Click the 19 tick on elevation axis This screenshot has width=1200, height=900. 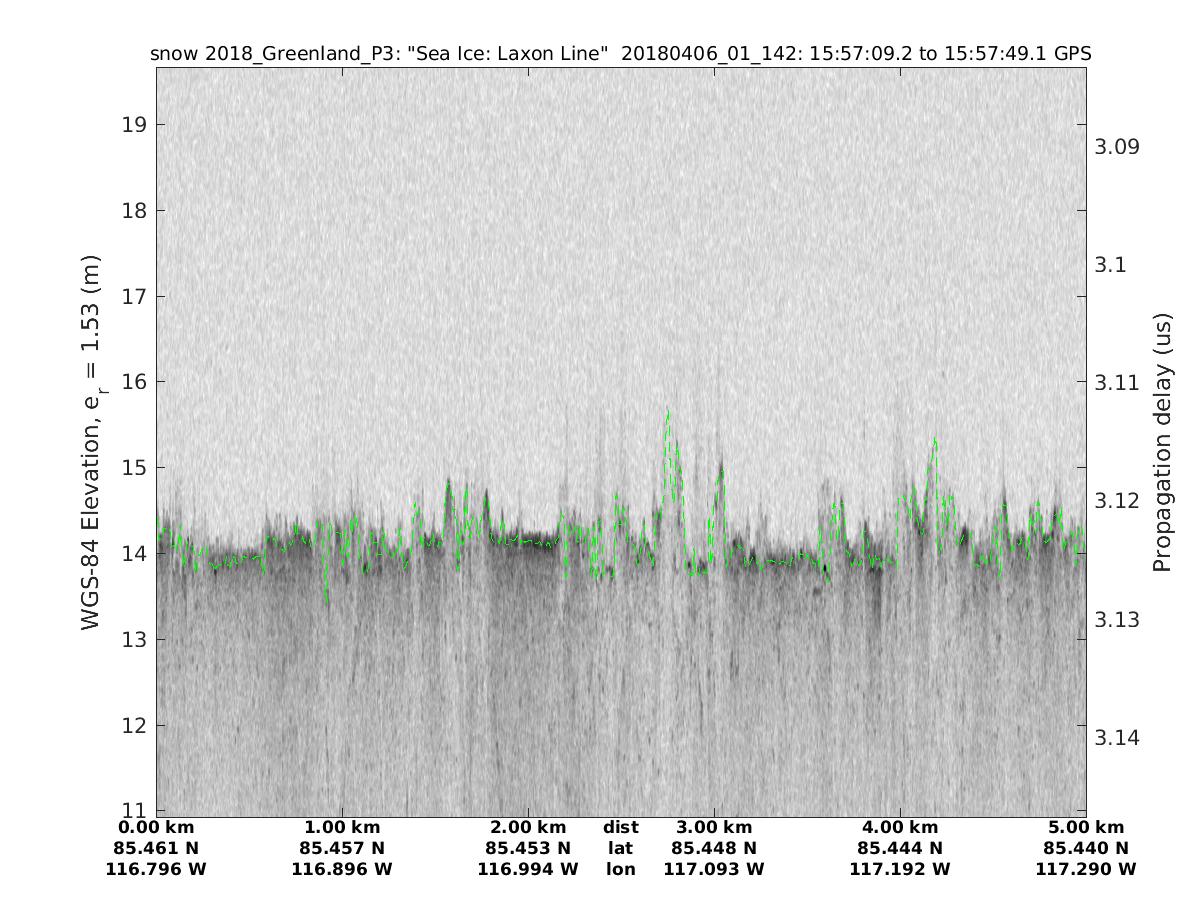pyautogui.click(x=135, y=125)
